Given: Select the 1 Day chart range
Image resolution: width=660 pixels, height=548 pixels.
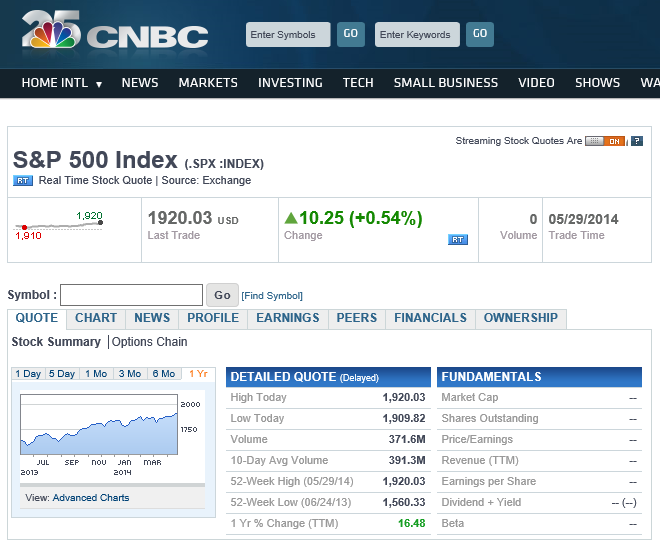Looking at the screenshot, I should coord(28,374).
